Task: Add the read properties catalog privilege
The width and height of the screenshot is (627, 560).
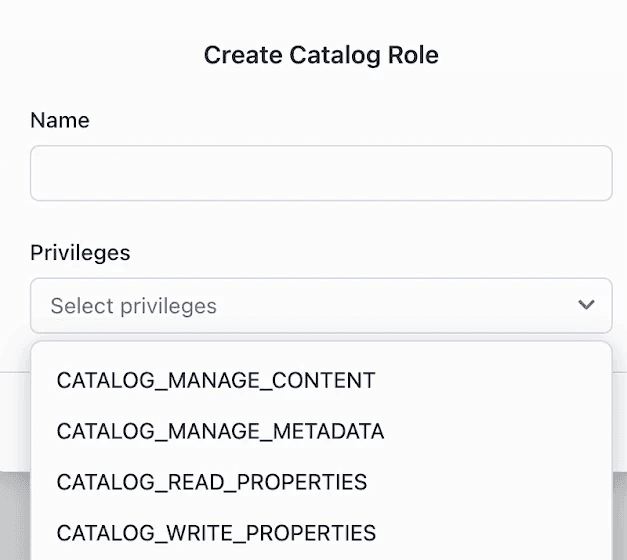Action: (212, 482)
